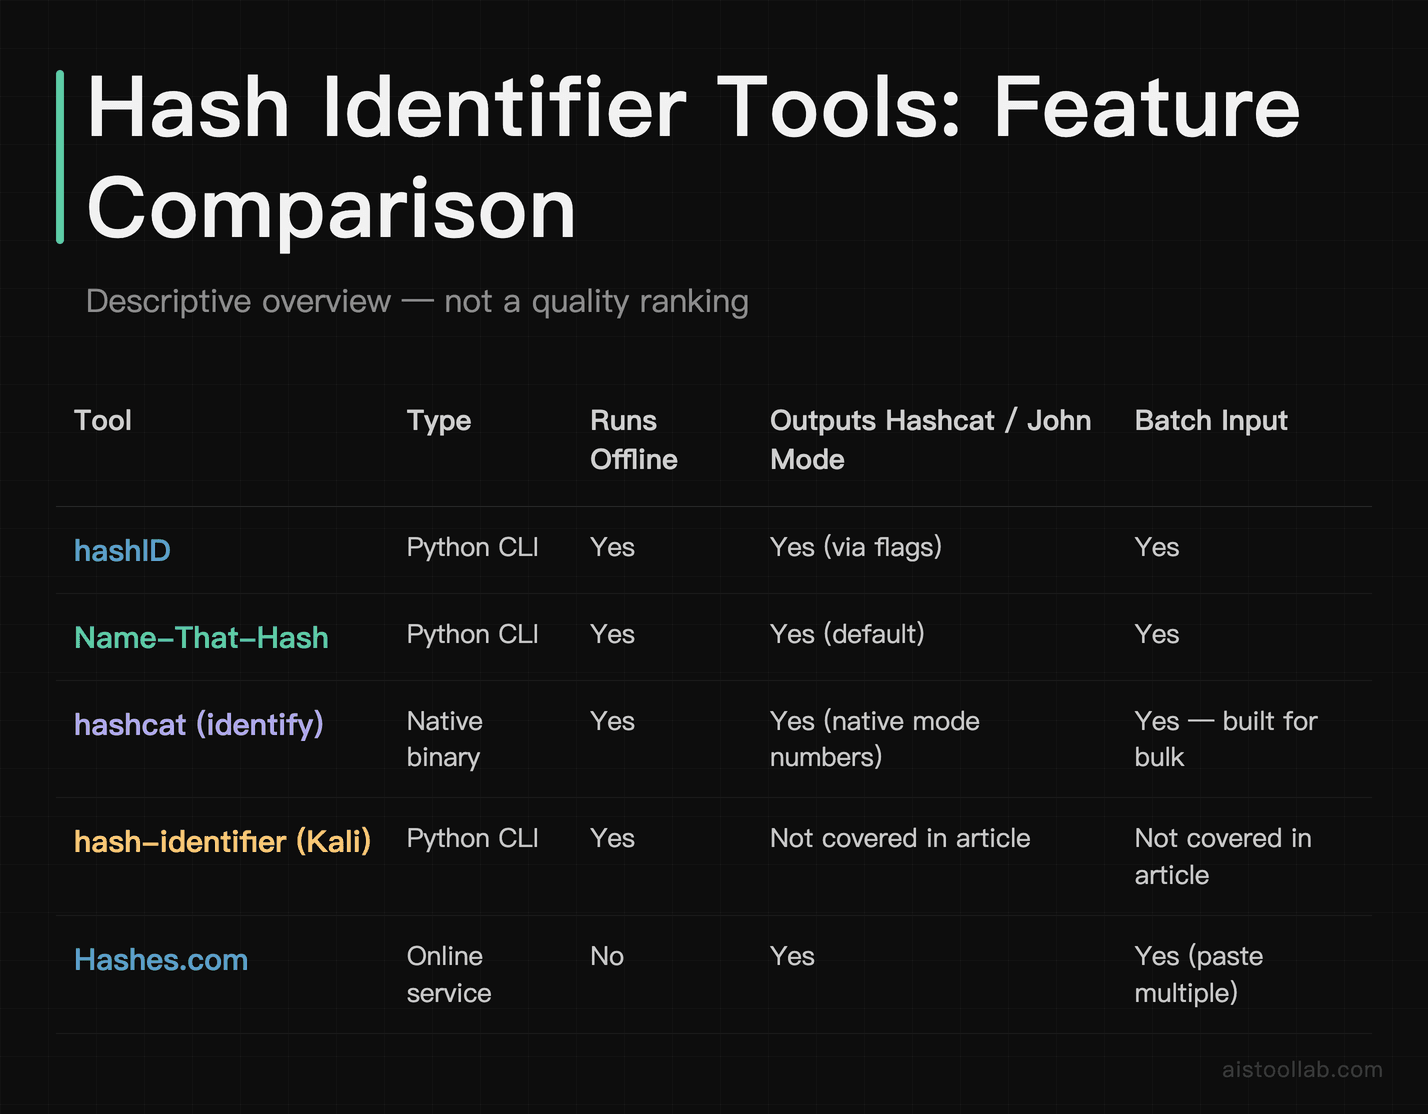Click the hashID tool name
Image resolution: width=1428 pixels, height=1114 pixels.
click(122, 550)
